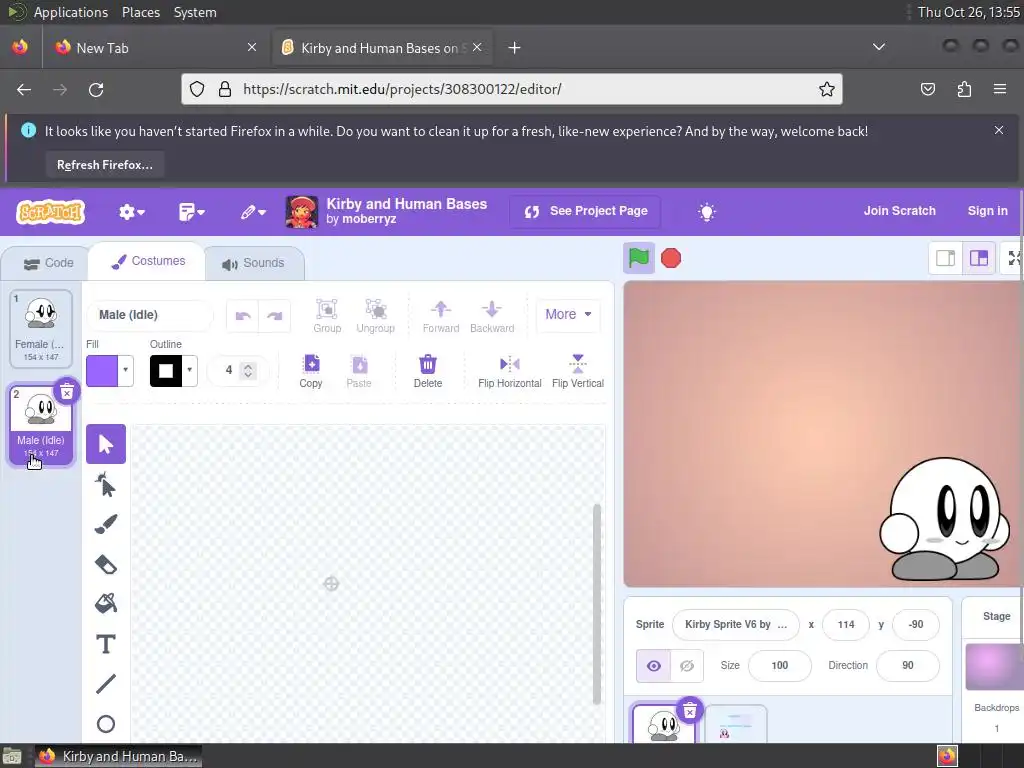Open the File menu dropdown
1024x768 pixels.
[x=191, y=212]
